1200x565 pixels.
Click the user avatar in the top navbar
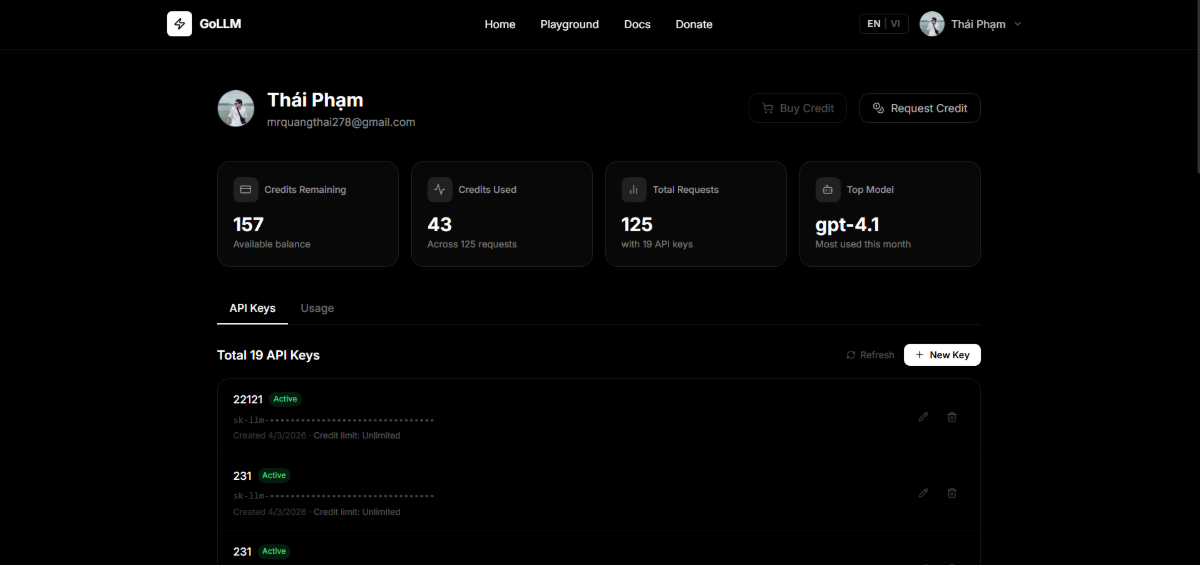(x=932, y=24)
